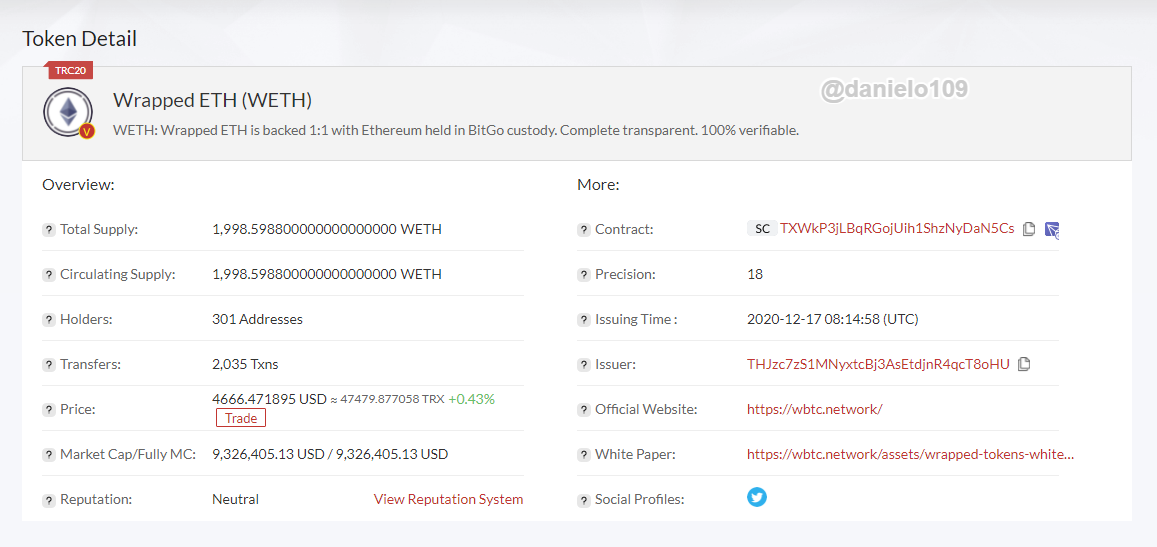Open the wrapped tokens white paper link
This screenshot has height=547, width=1157.
pos(911,454)
